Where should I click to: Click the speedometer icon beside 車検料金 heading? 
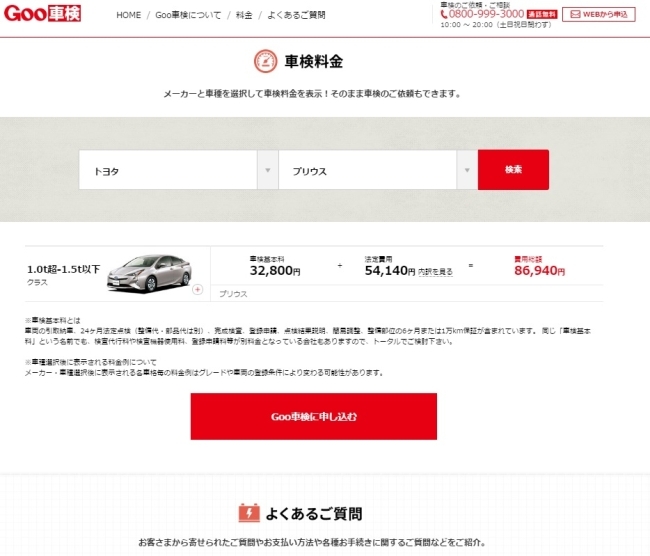click(x=265, y=61)
